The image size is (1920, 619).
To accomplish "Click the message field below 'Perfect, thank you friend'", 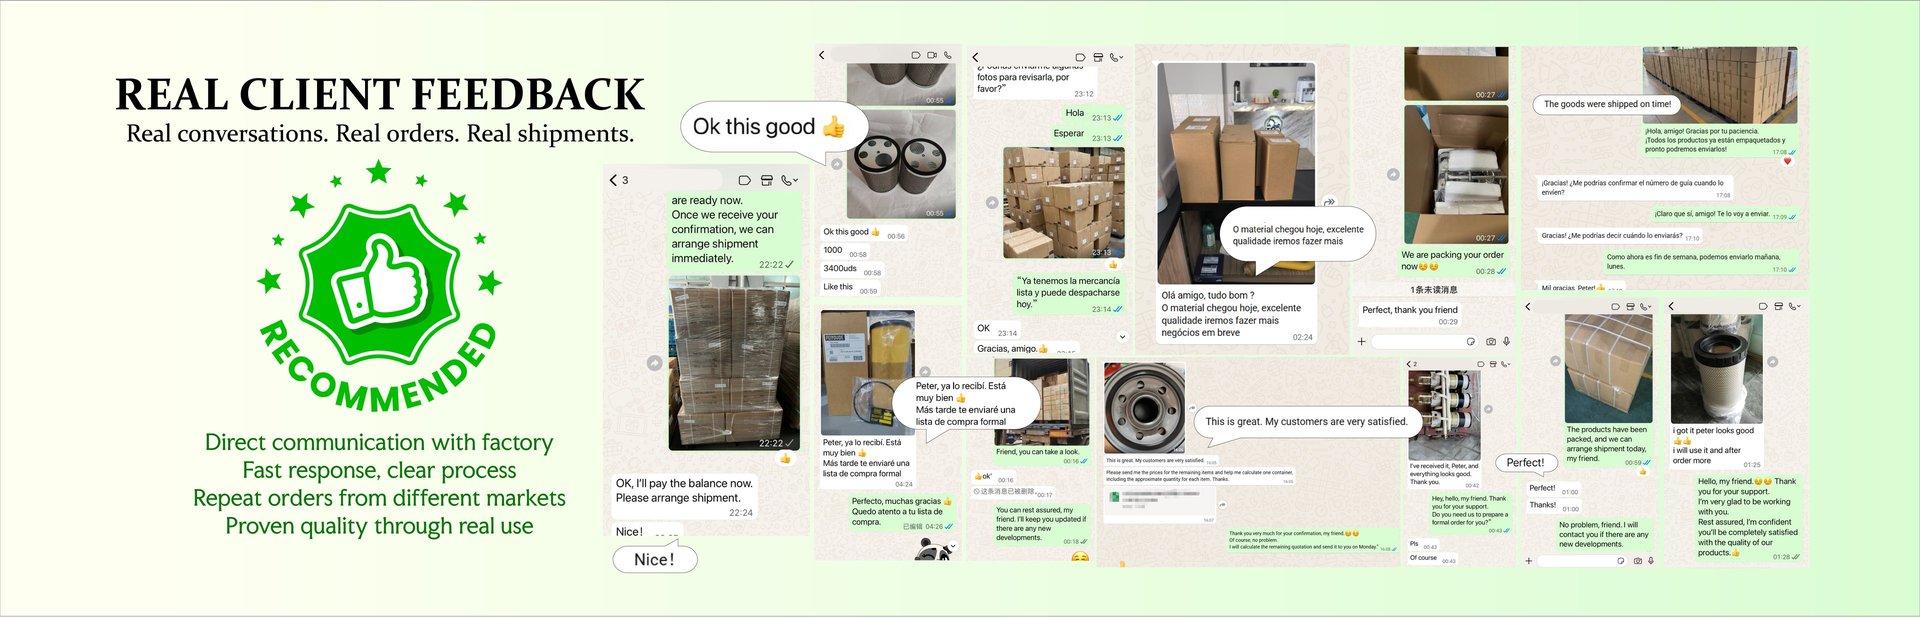I will point(1427,342).
